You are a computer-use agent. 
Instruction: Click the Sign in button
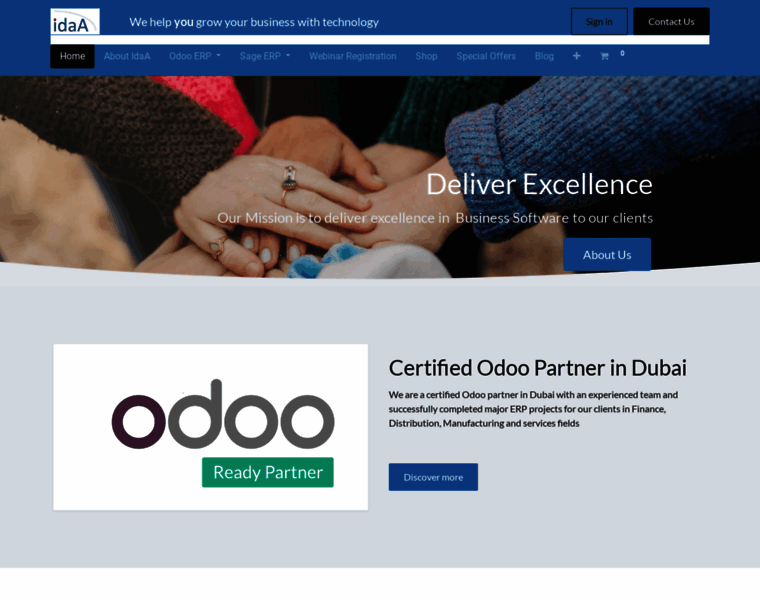click(x=599, y=21)
